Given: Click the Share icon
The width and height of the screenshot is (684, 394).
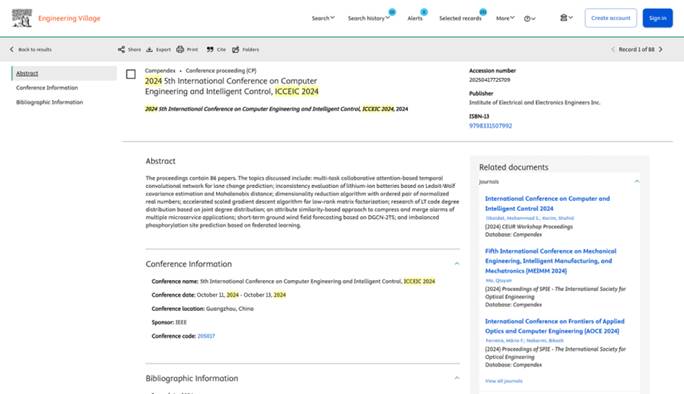Looking at the screenshot, I should coord(121,49).
